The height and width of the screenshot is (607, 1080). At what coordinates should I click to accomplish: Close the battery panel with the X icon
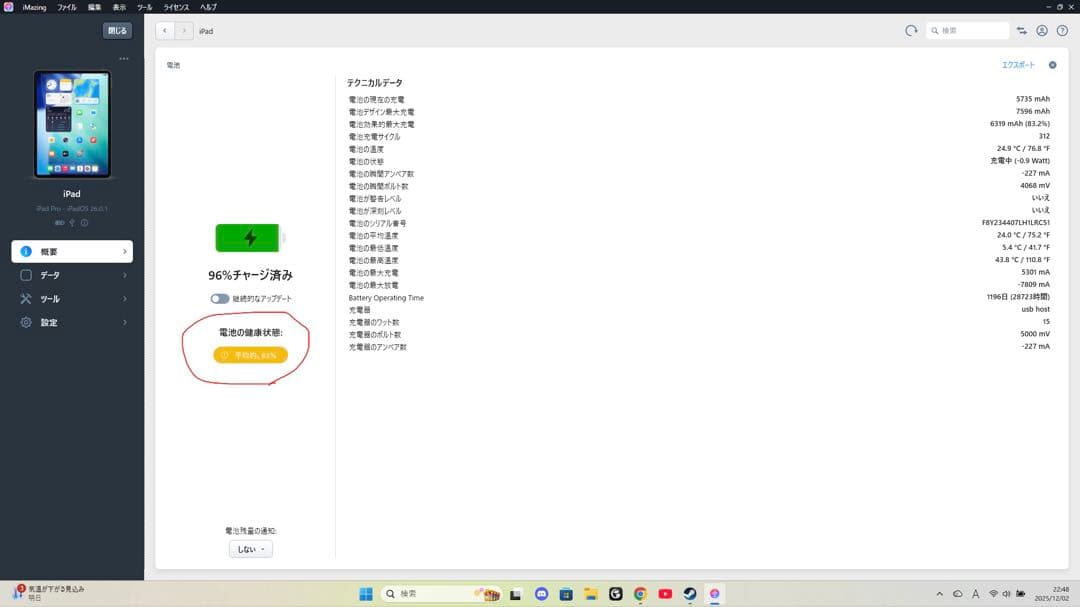point(1052,65)
